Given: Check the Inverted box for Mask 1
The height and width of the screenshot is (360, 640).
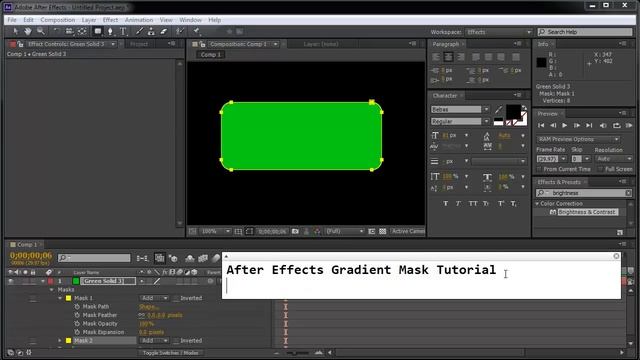Looking at the screenshot, I should tap(176, 298).
